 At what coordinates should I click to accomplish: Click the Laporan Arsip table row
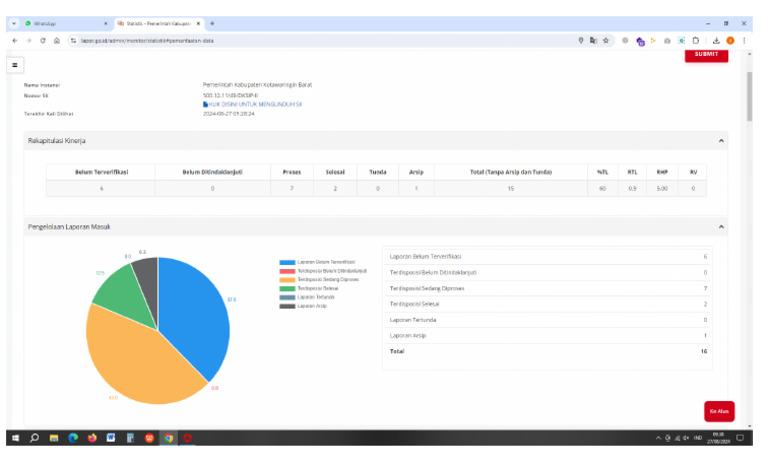point(548,336)
